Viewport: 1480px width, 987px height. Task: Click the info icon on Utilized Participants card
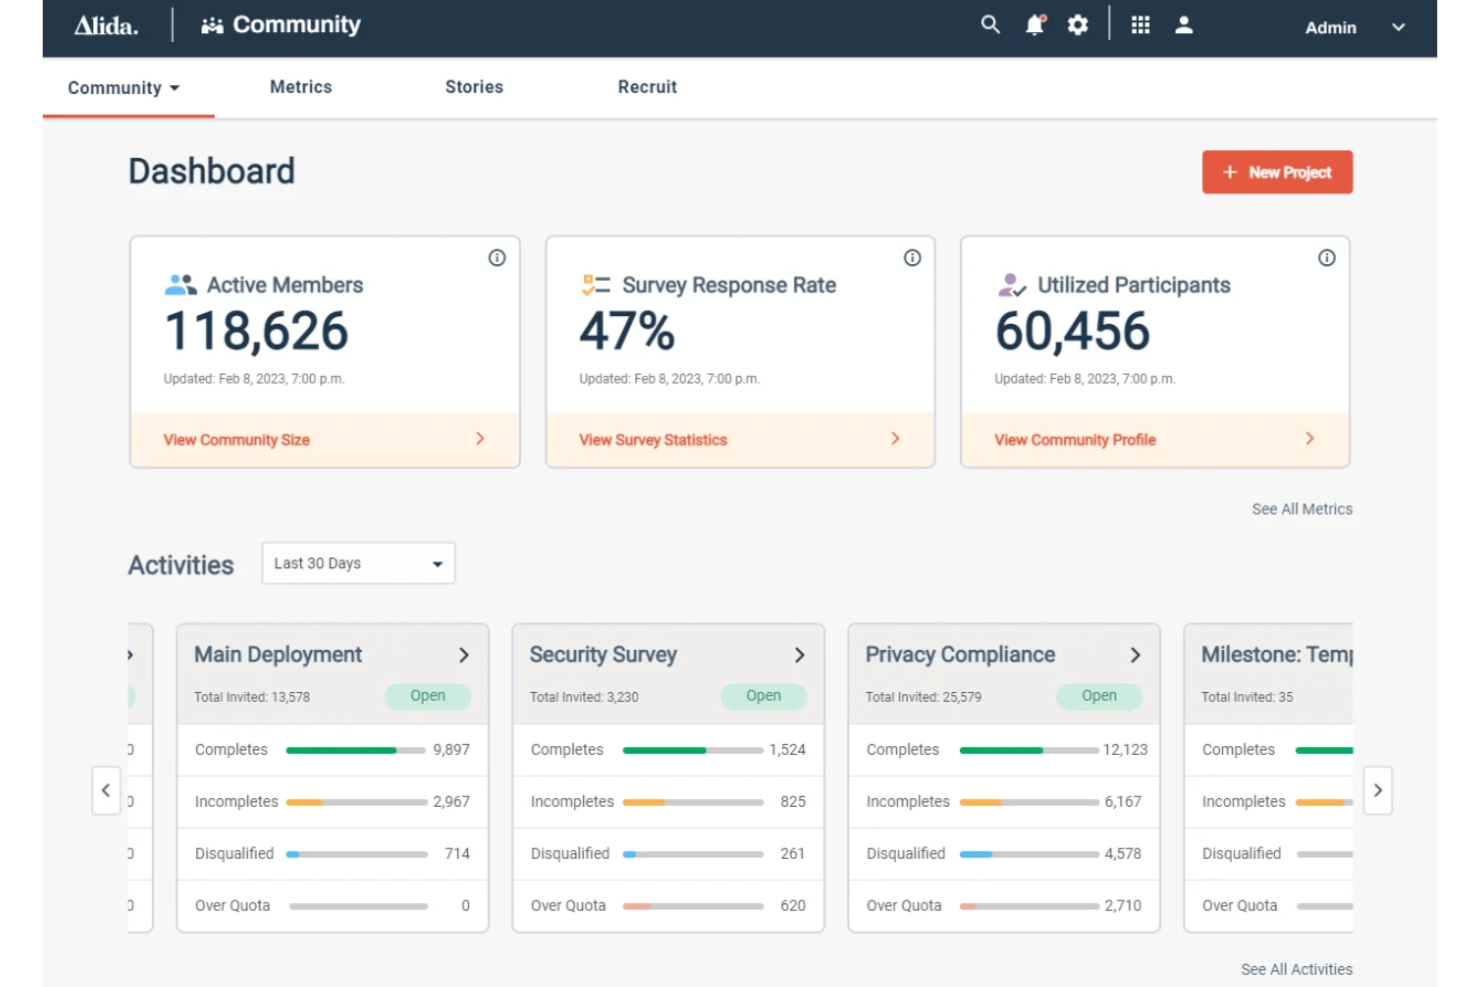click(x=1327, y=258)
